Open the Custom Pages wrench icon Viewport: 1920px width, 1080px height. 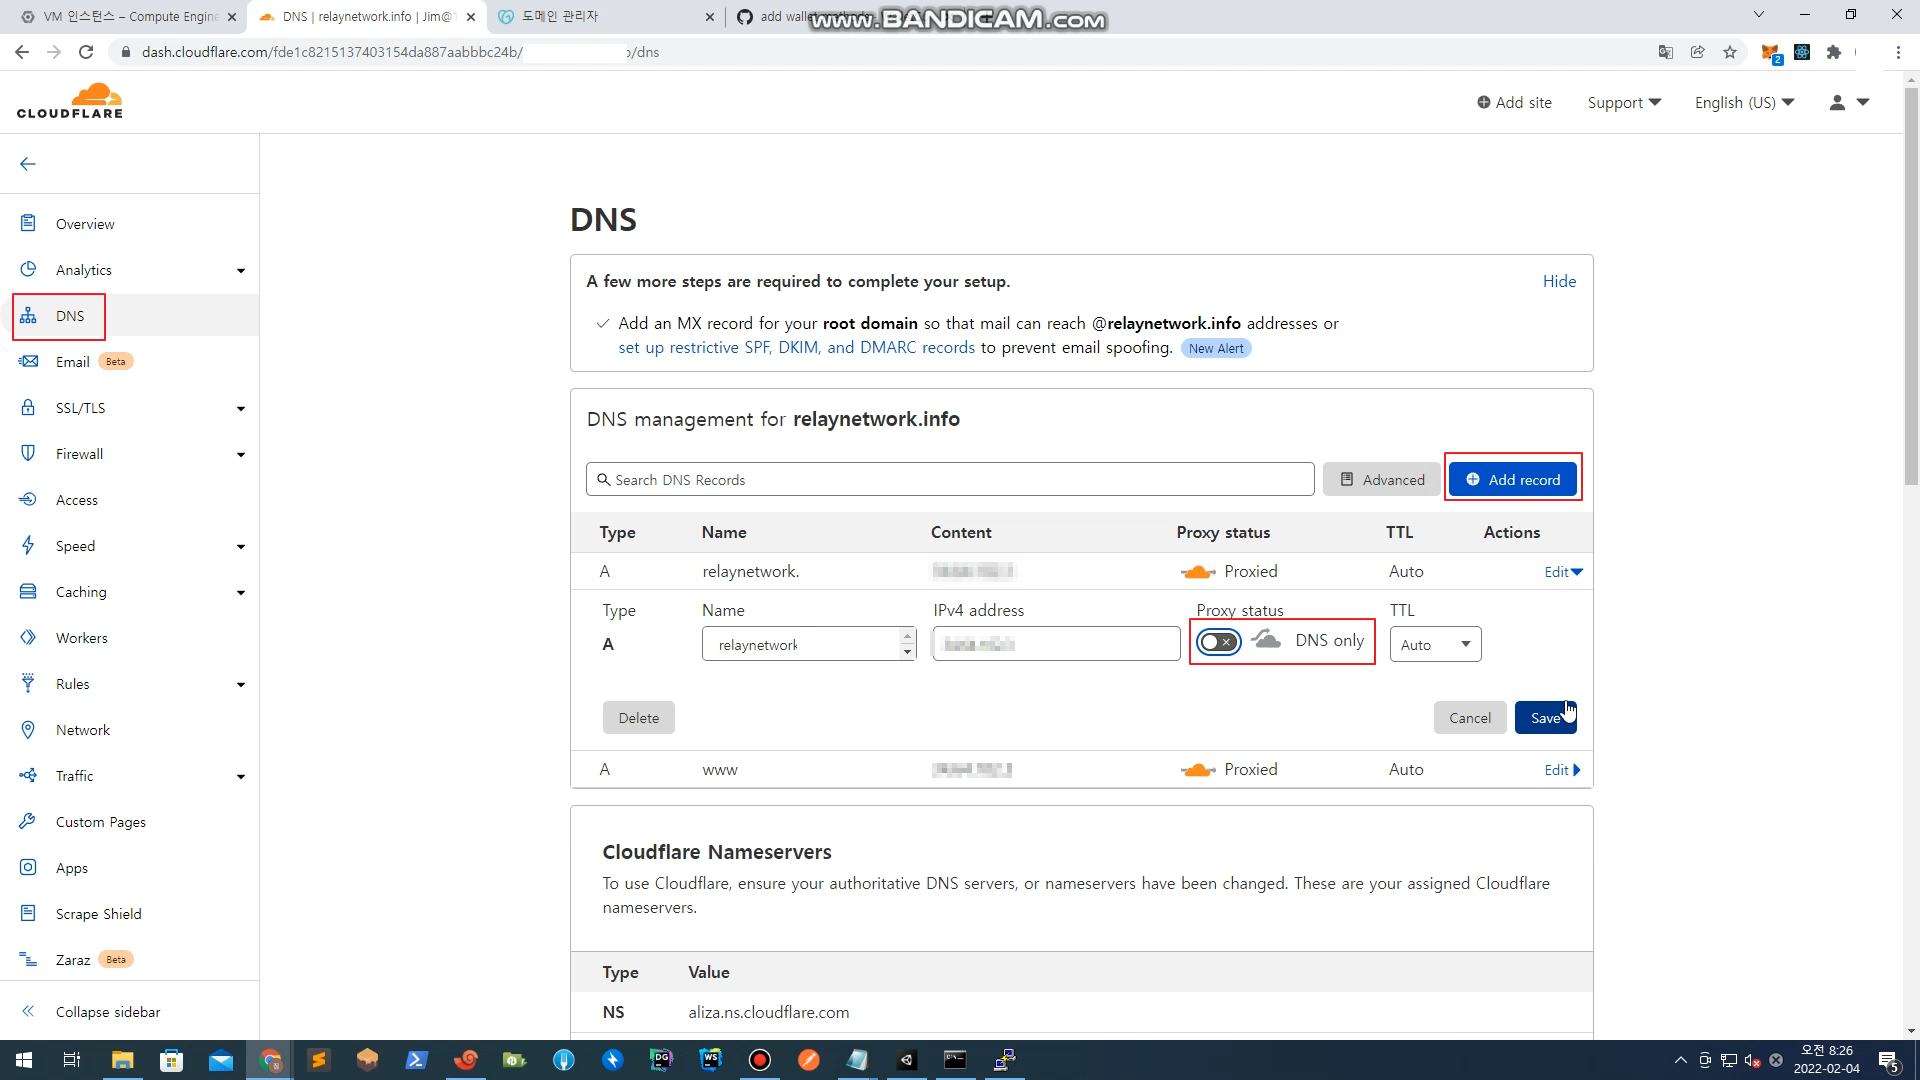[28, 822]
